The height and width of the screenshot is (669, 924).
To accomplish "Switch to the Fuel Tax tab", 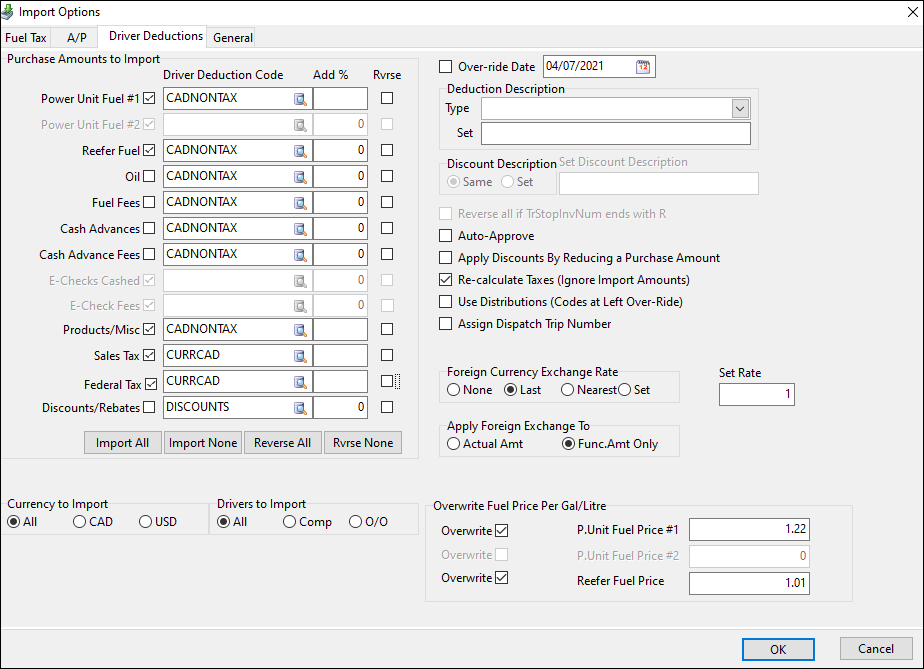I will 26,38.
